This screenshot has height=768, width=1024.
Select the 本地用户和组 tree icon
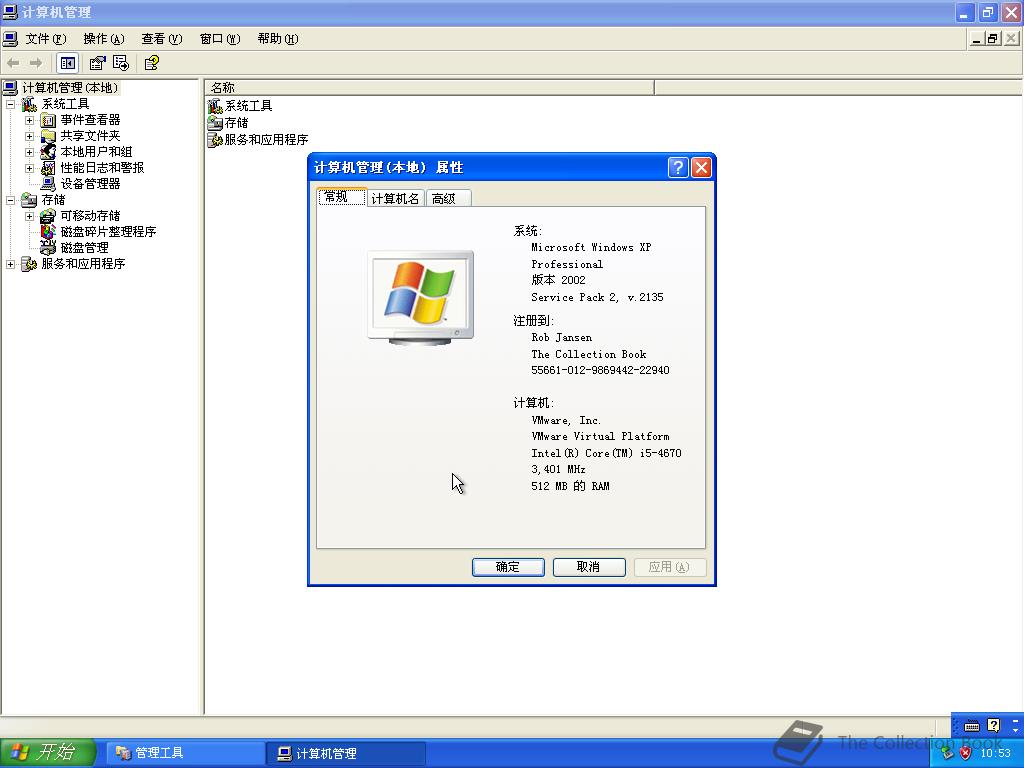pyautogui.click(x=48, y=152)
